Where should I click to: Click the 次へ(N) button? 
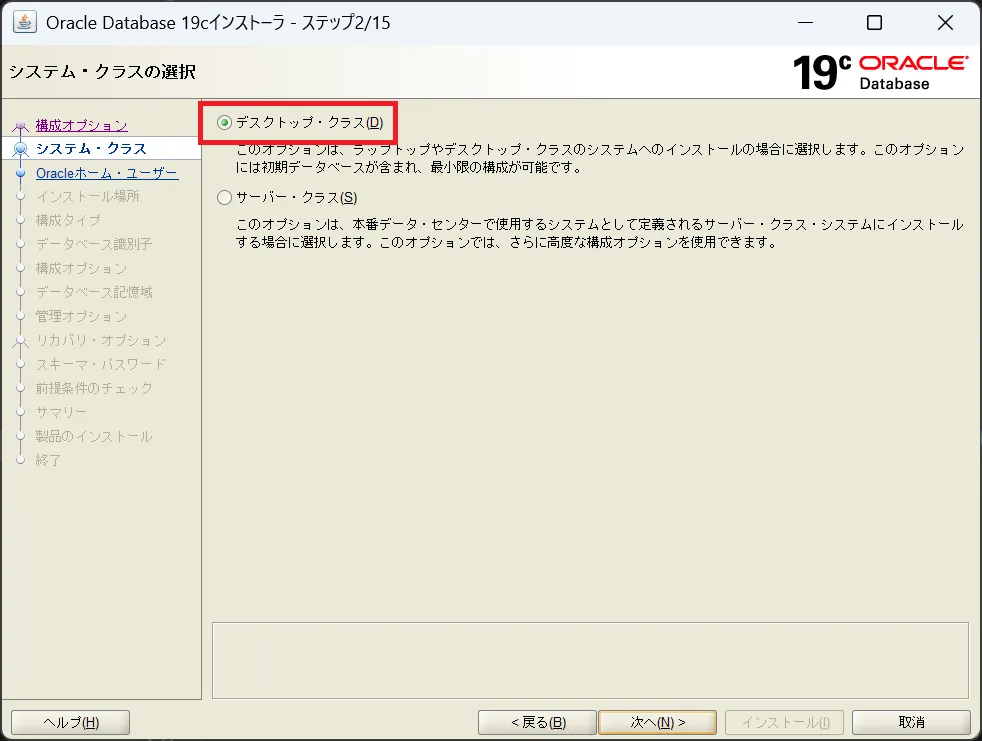click(657, 722)
